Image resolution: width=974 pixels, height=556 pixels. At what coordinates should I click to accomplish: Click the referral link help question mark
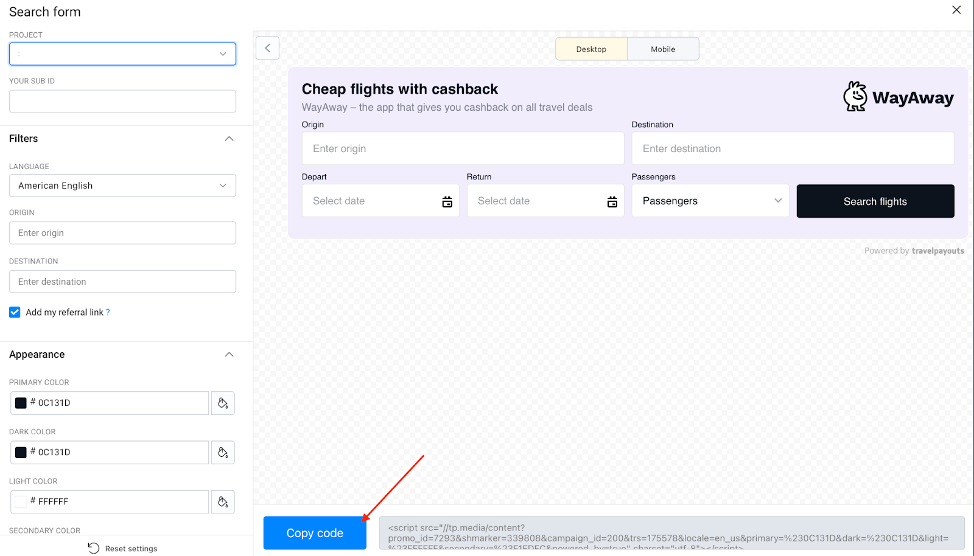pos(108,313)
